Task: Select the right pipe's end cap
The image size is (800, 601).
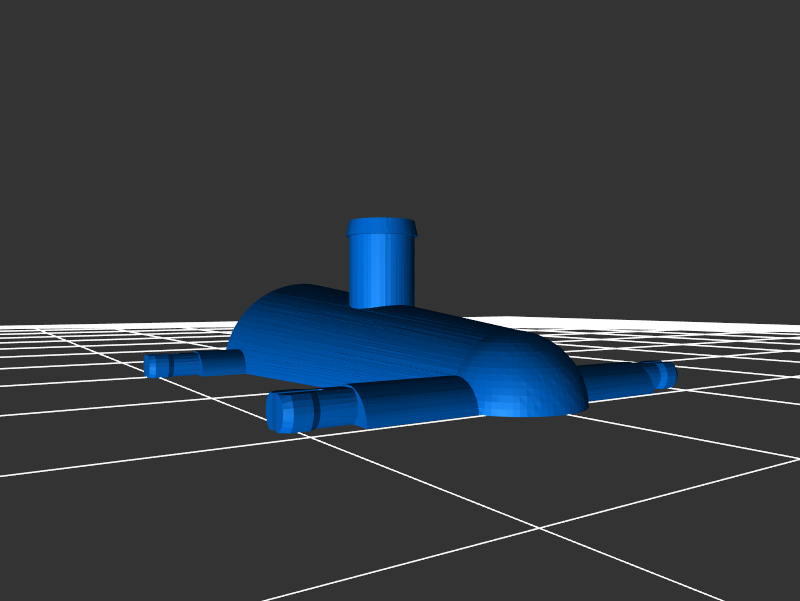Action: pos(666,374)
